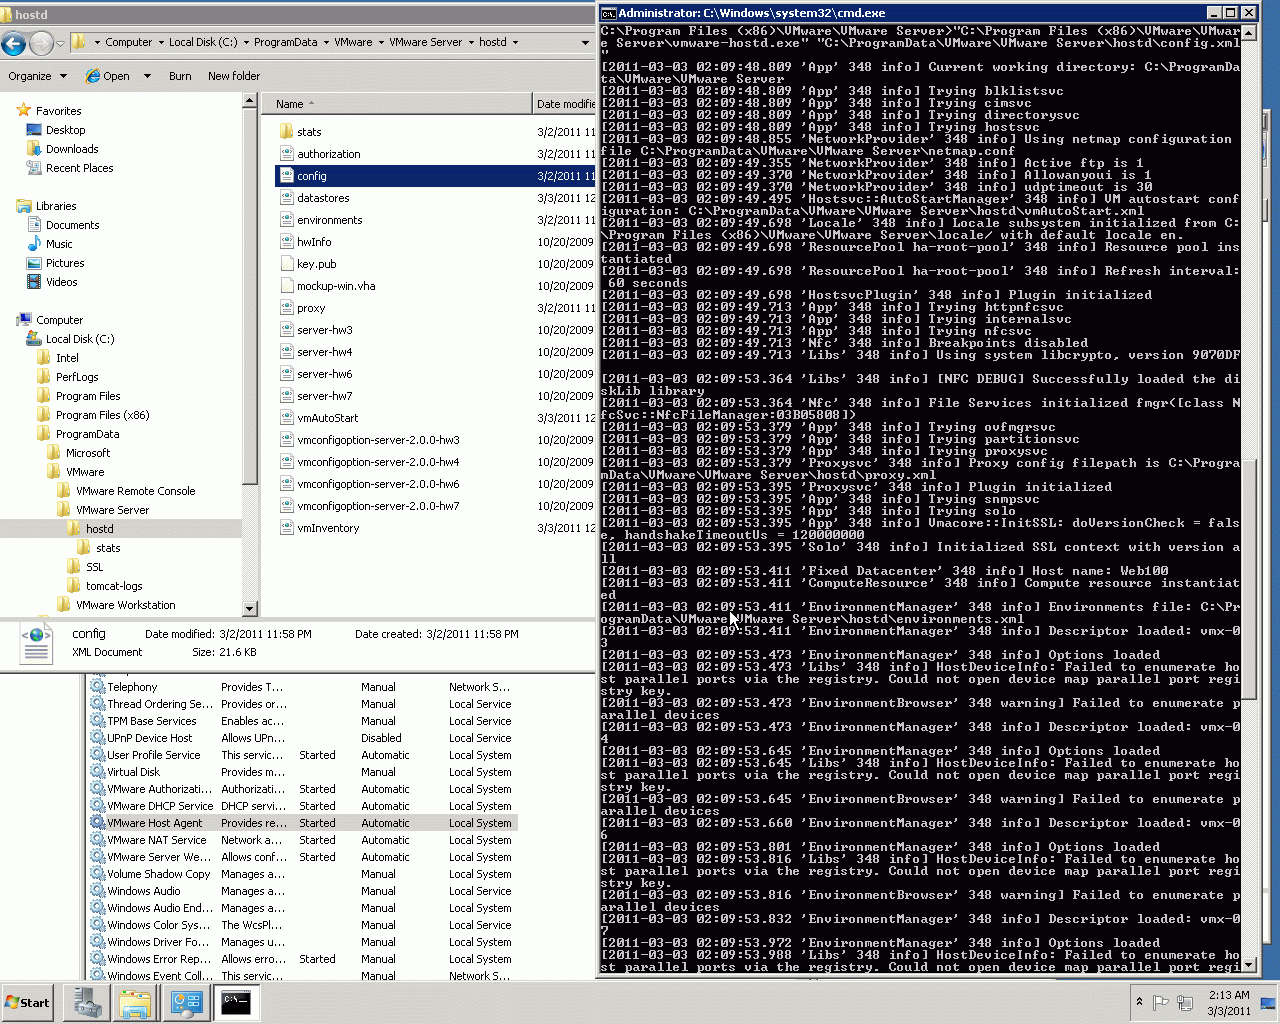Select the VMware DHCP Service row

click(303, 806)
